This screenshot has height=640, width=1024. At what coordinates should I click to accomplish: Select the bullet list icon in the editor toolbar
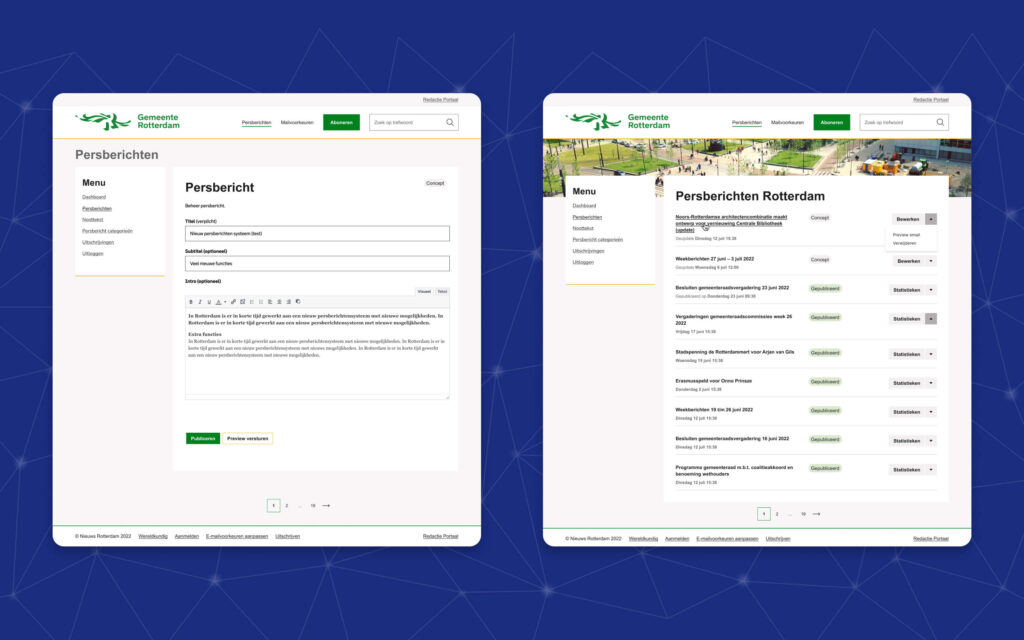tap(252, 301)
